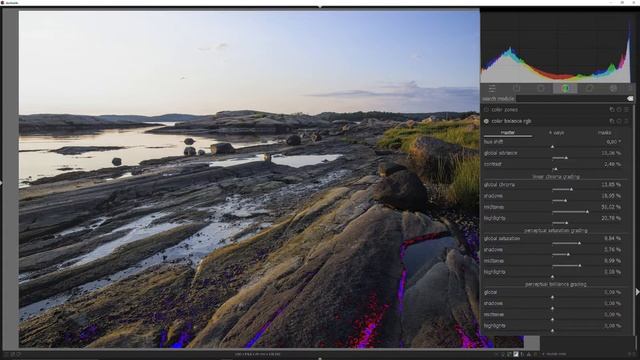Screen dimensions: 640x360
Task: Reset the color zones module
Action: coord(619,110)
